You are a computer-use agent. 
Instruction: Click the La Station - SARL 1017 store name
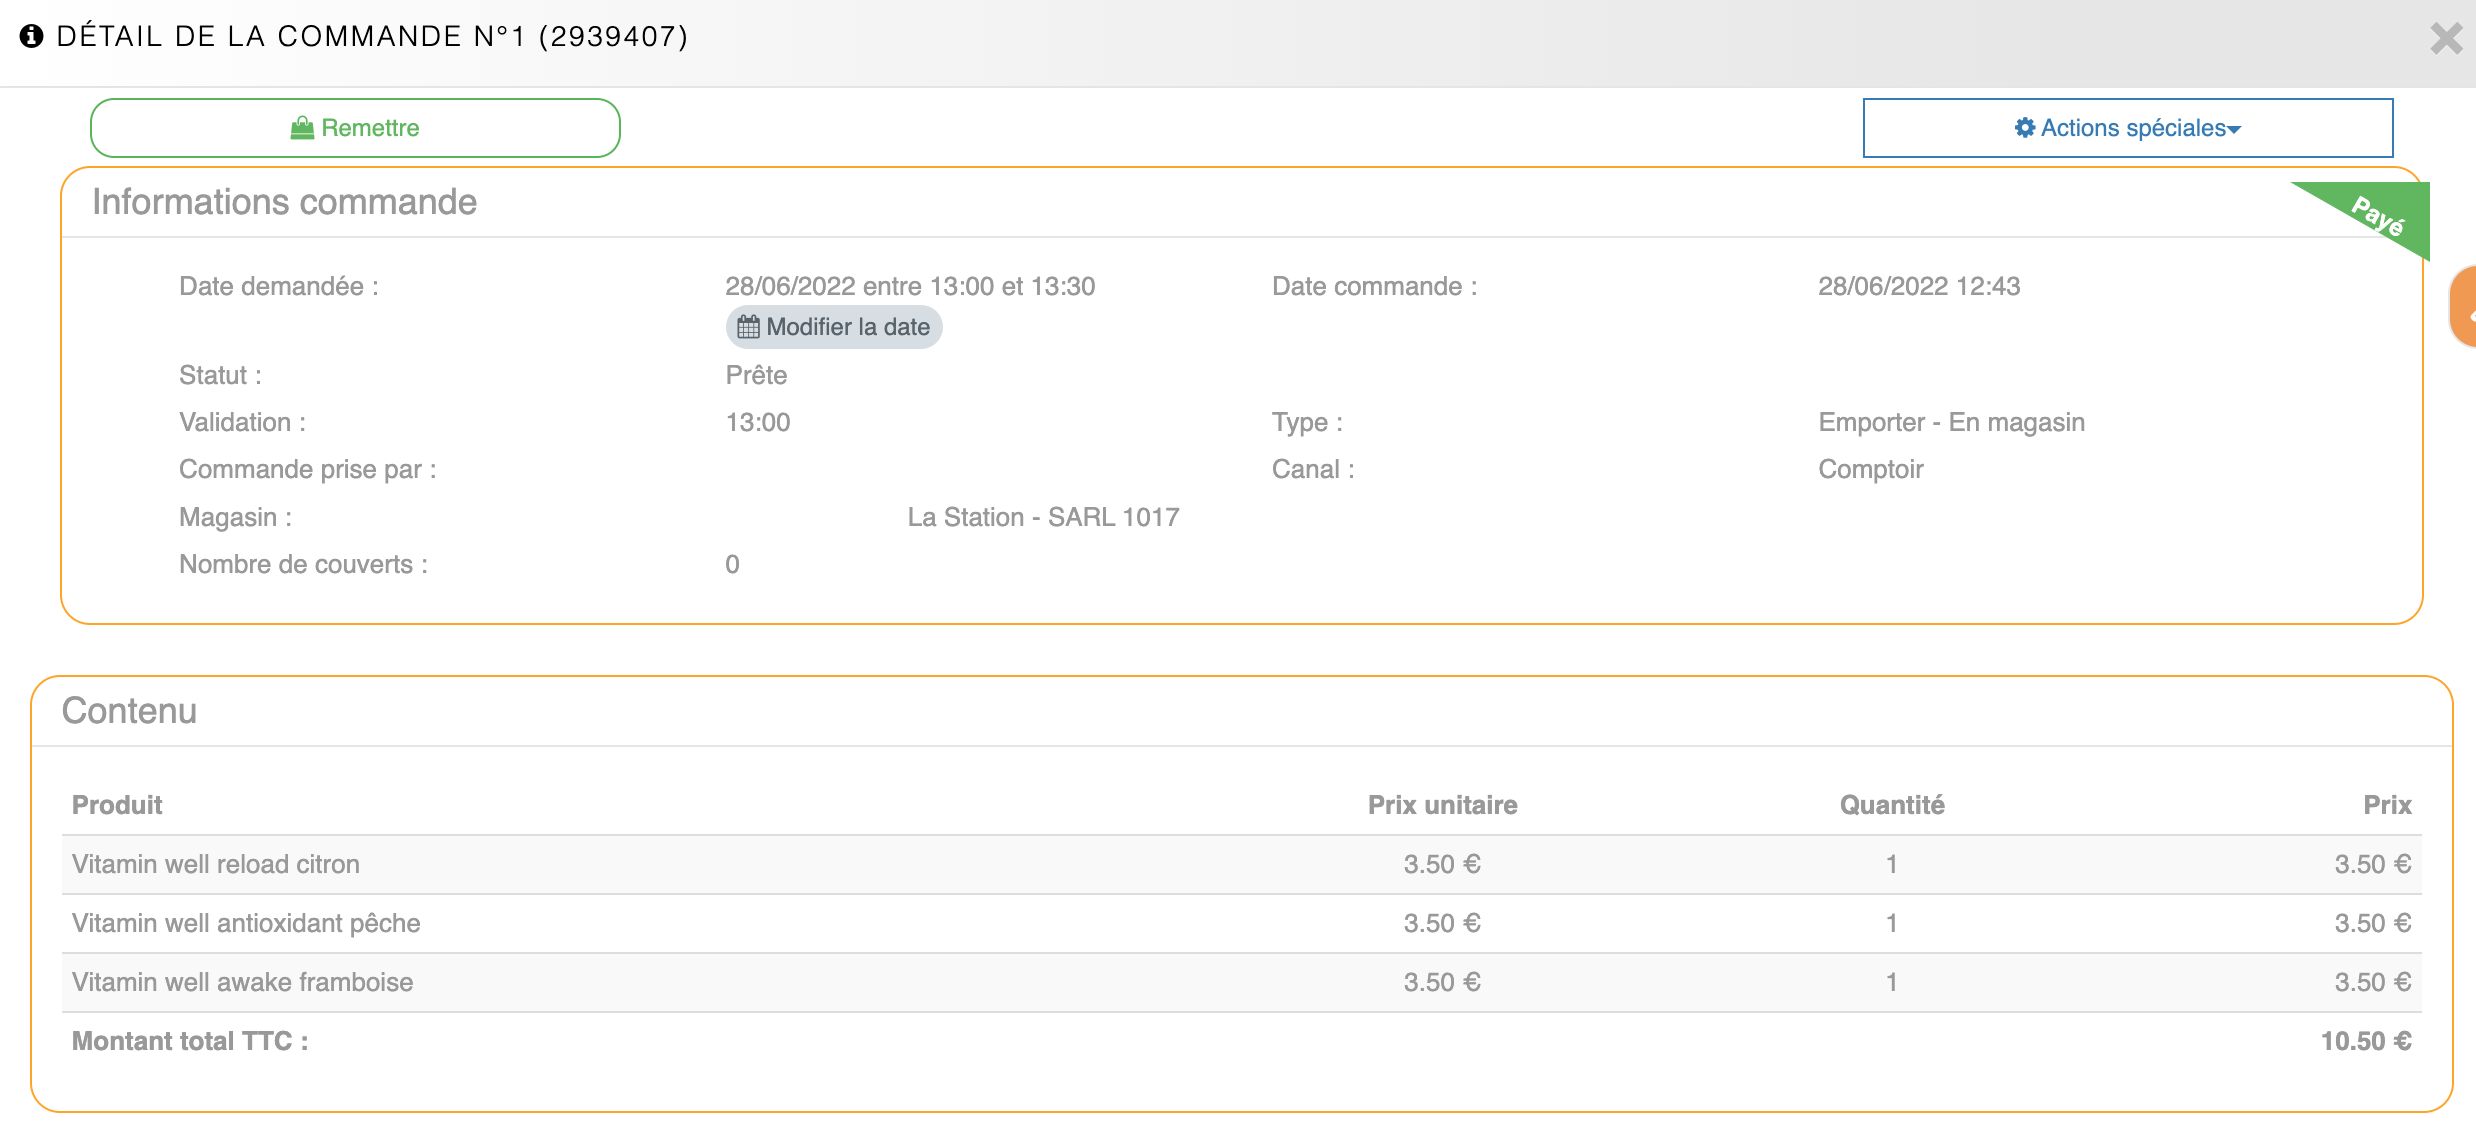(x=1043, y=517)
